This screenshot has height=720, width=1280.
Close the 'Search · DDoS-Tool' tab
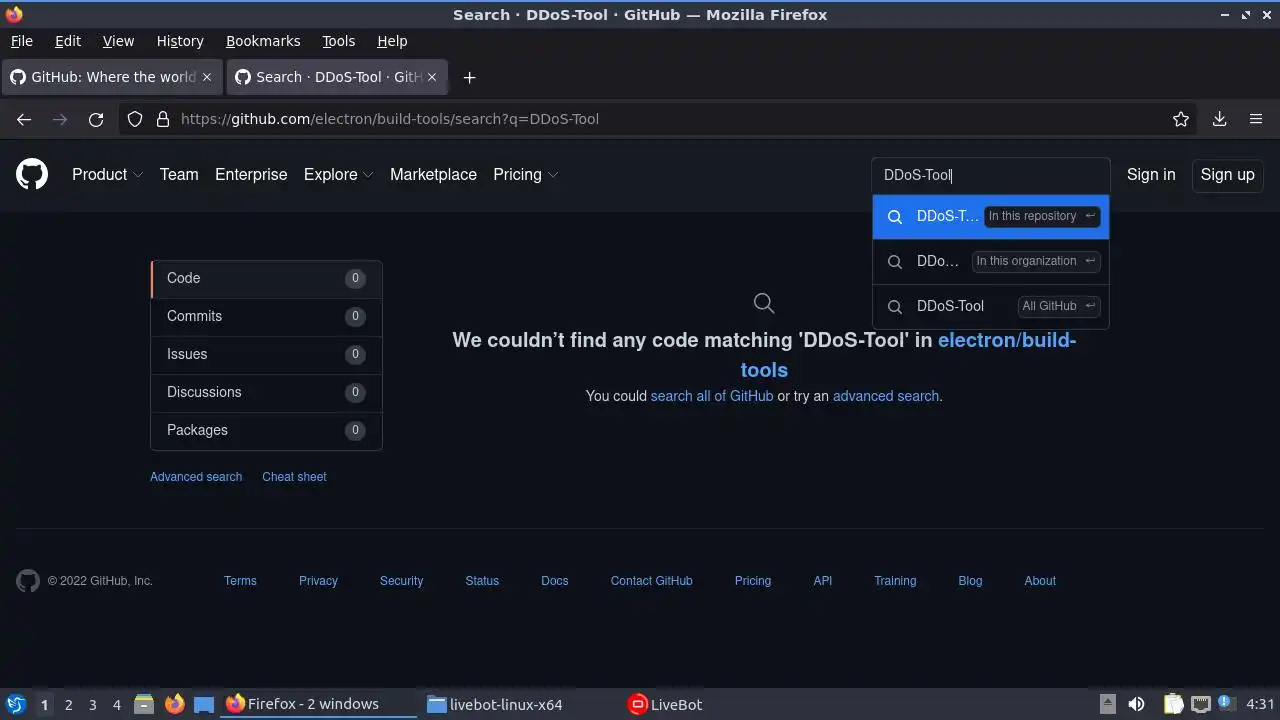(x=432, y=77)
